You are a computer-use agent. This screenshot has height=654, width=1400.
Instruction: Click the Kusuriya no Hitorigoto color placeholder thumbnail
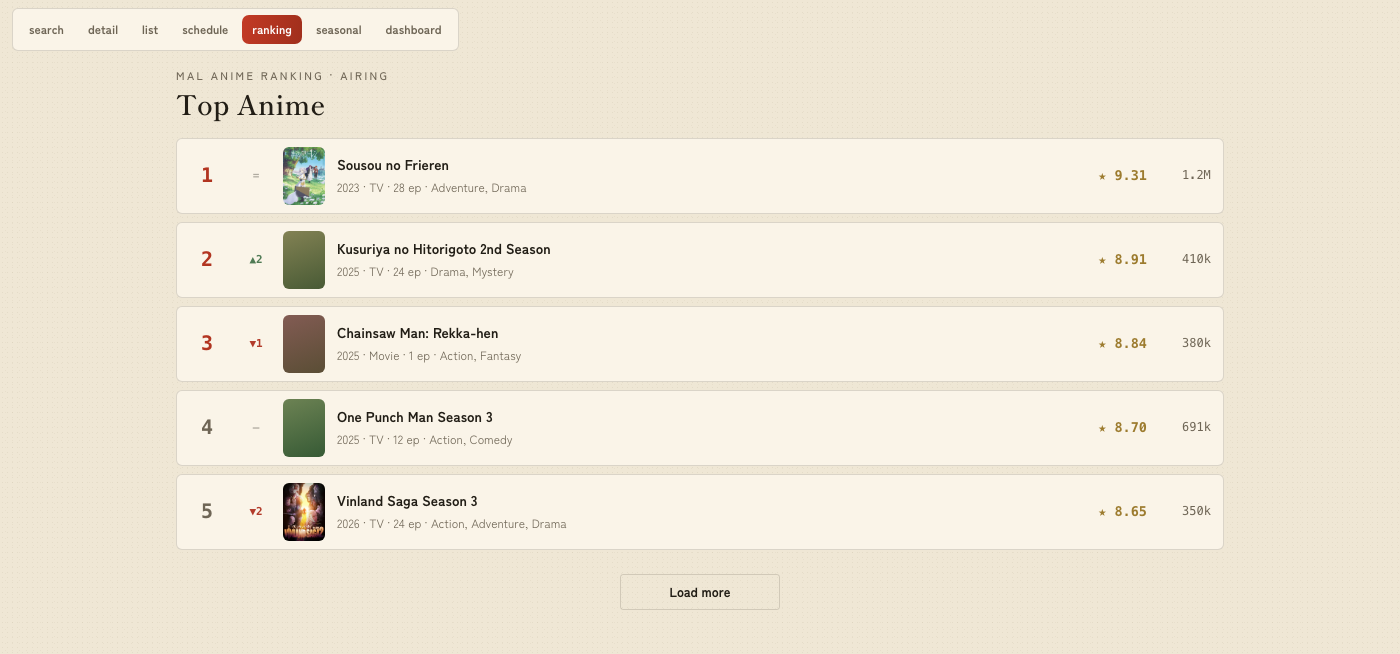click(x=304, y=260)
